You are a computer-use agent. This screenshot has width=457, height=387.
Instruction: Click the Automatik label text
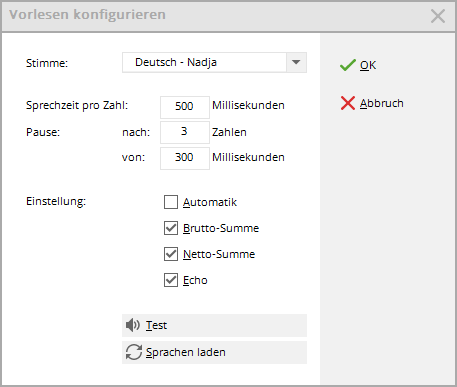(x=210, y=202)
